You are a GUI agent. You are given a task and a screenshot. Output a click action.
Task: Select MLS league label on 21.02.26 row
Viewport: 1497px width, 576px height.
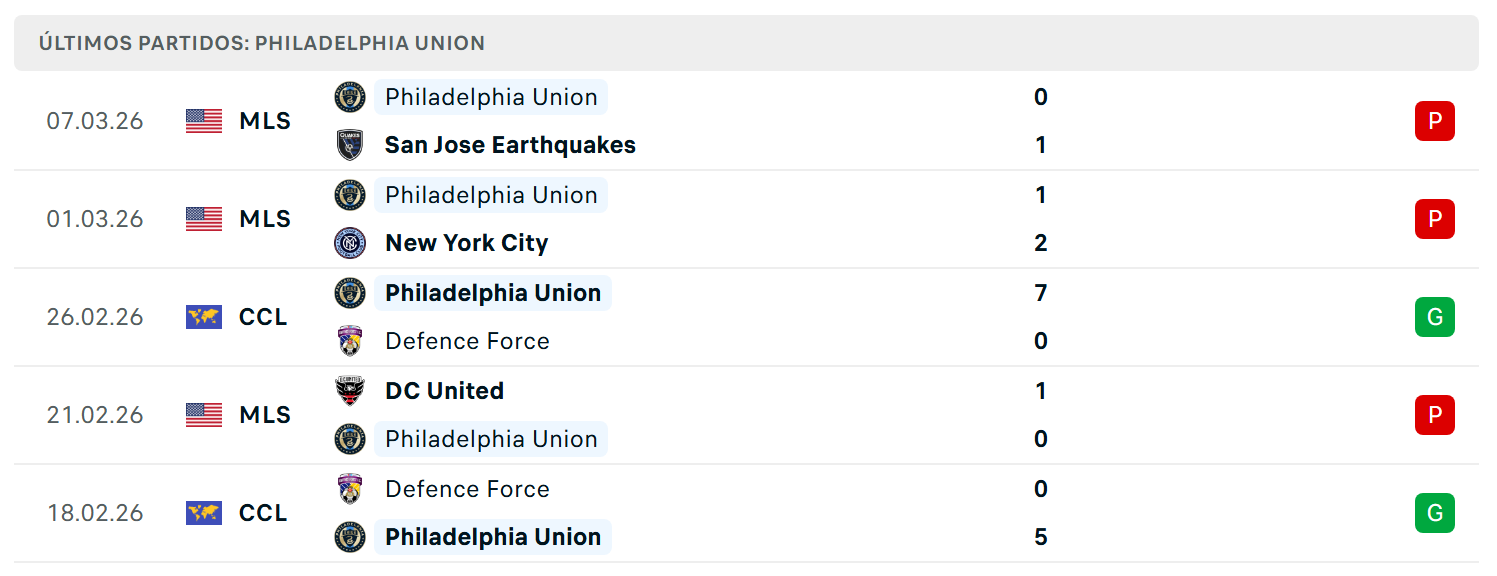tap(265, 415)
